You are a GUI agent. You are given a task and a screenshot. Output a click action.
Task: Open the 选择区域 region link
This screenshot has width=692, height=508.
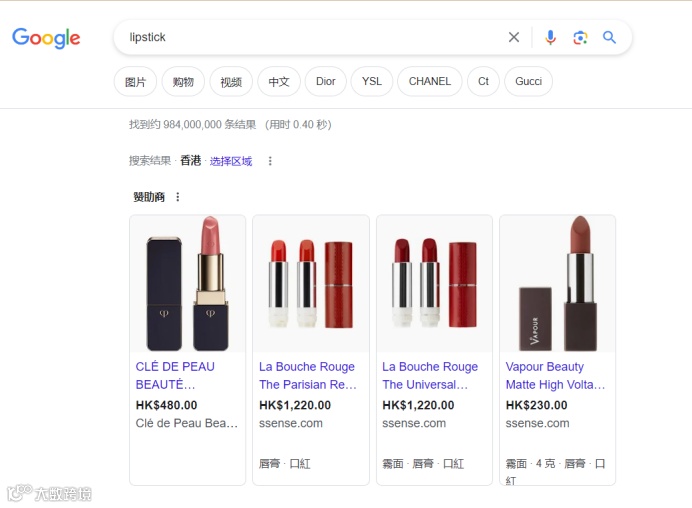(x=231, y=161)
